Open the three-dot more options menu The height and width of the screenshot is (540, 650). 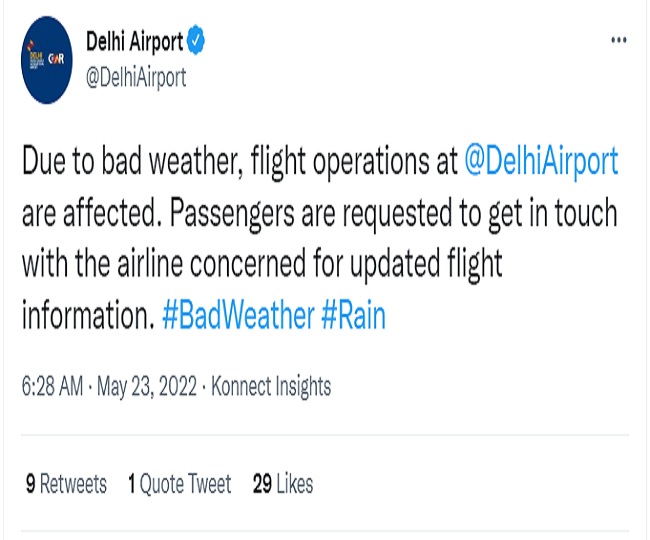(618, 40)
